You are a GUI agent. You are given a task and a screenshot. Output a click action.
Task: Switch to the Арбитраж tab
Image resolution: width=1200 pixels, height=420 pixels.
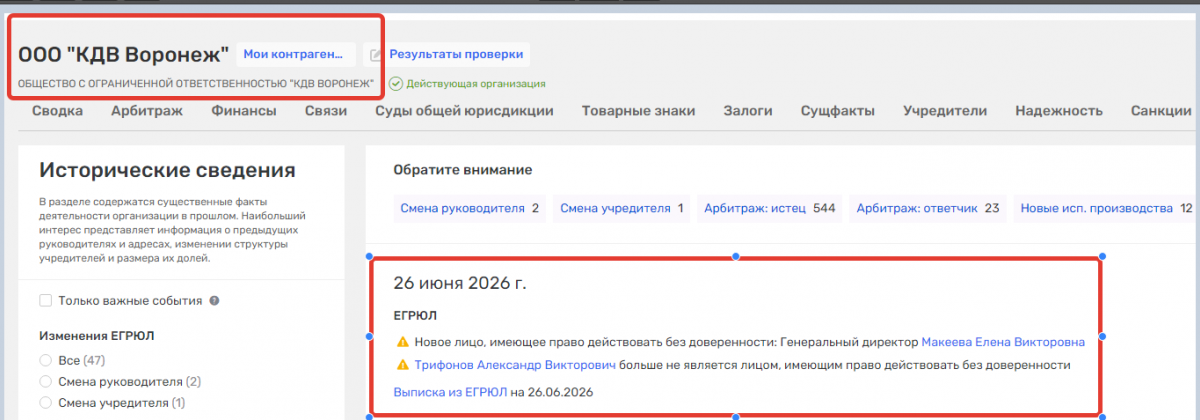point(147,111)
